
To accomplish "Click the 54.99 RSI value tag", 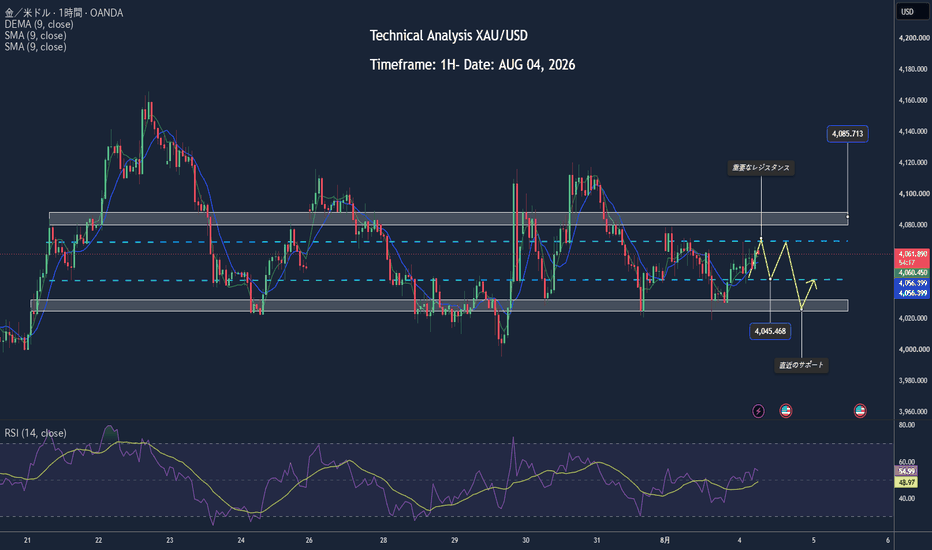I will pyautogui.click(x=906, y=471).
